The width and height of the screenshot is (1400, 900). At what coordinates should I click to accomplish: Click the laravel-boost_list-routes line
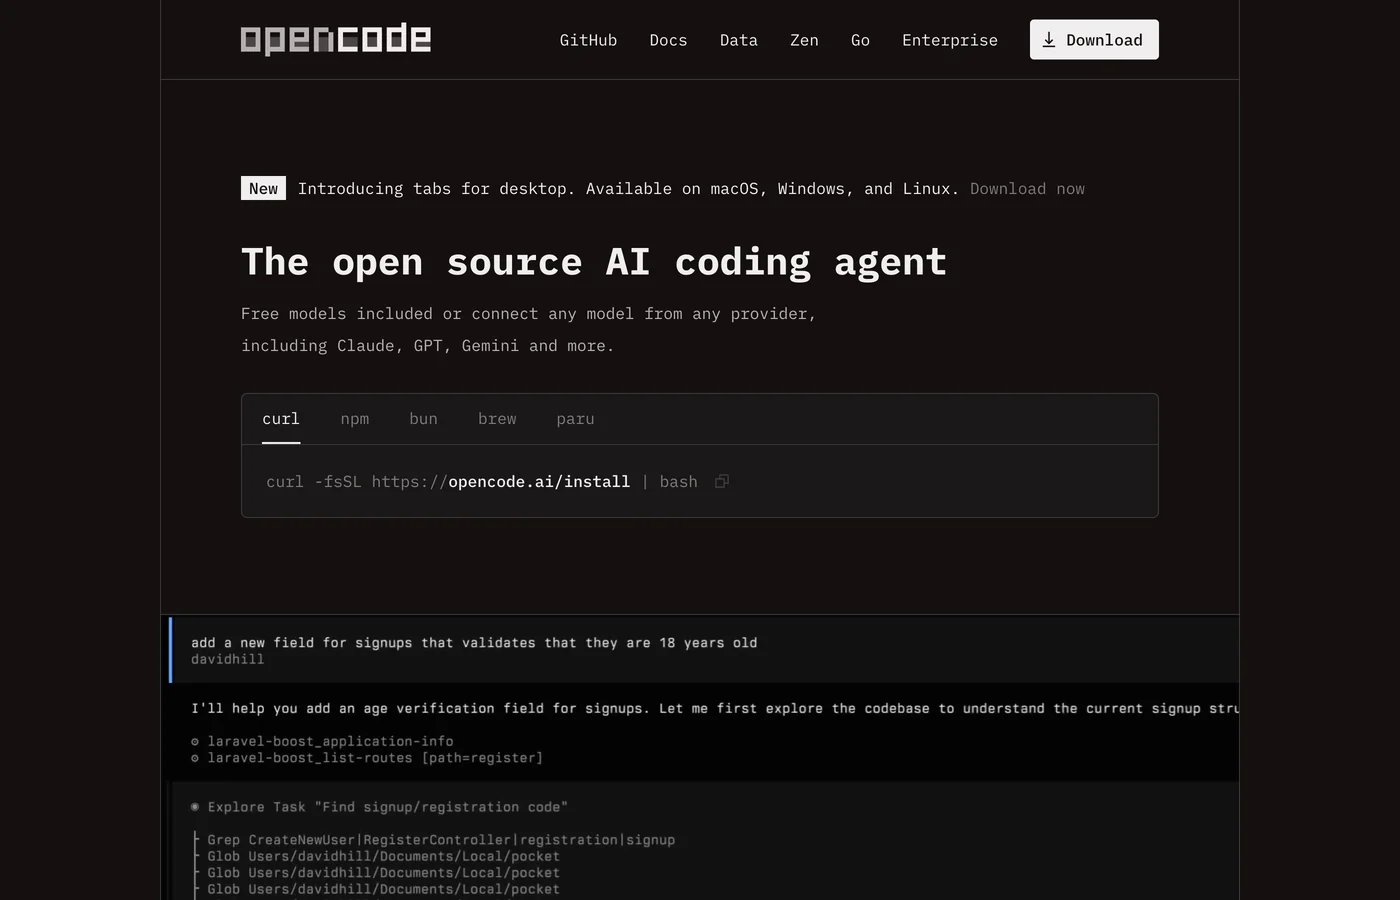367,758
